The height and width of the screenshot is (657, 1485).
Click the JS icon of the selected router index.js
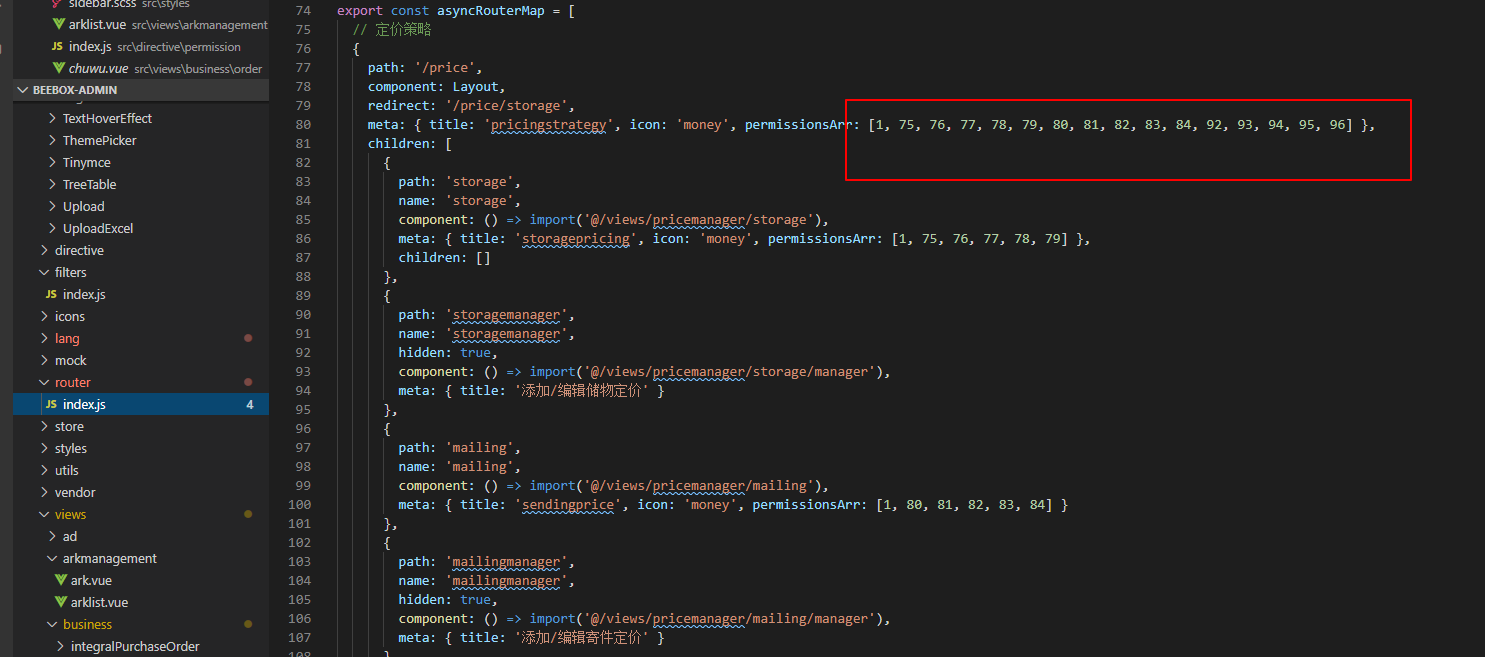(x=51, y=404)
